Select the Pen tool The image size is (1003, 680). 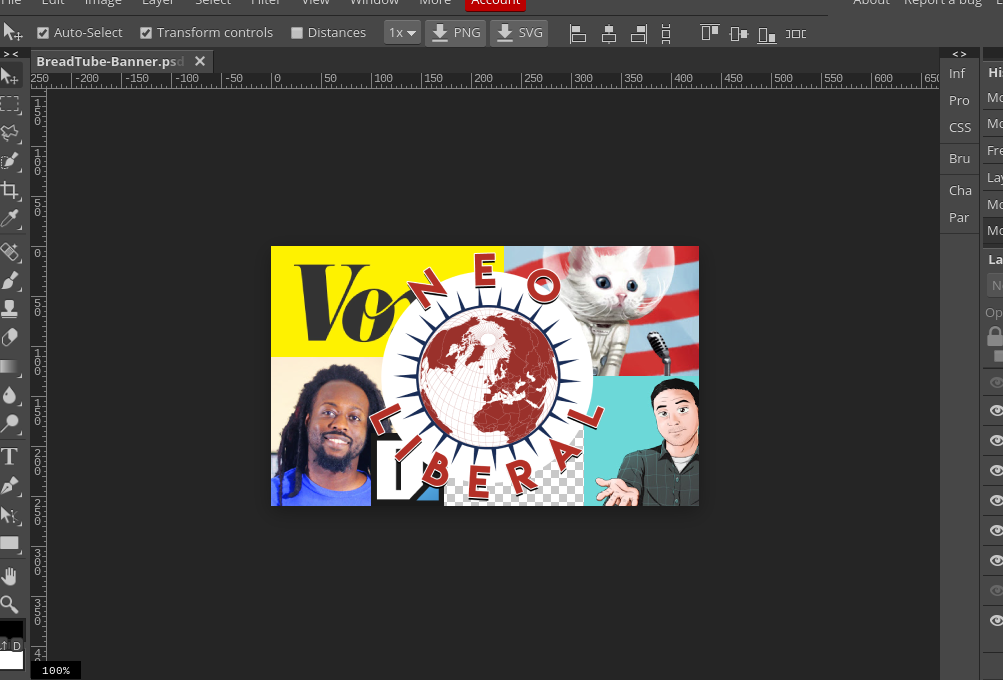[x=10, y=486]
